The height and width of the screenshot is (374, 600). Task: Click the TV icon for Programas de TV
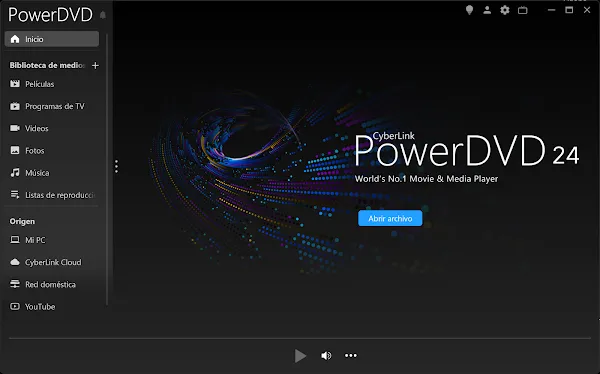point(15,106)
